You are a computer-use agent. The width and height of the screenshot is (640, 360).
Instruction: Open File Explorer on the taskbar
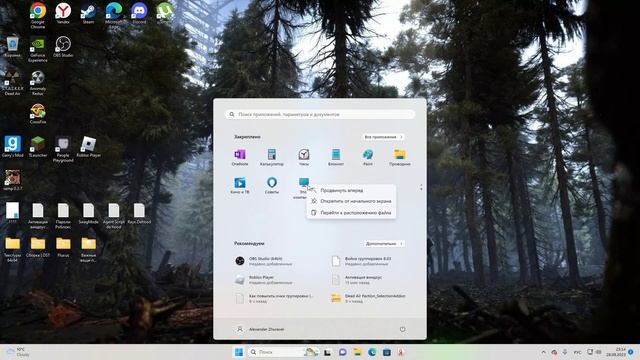click(x=357, y=352)
